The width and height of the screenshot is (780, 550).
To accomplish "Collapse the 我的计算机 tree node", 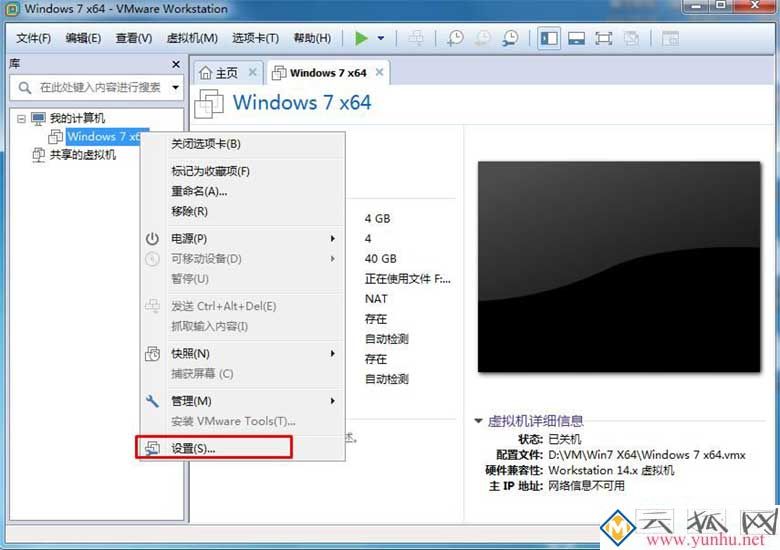I will 21,119.
